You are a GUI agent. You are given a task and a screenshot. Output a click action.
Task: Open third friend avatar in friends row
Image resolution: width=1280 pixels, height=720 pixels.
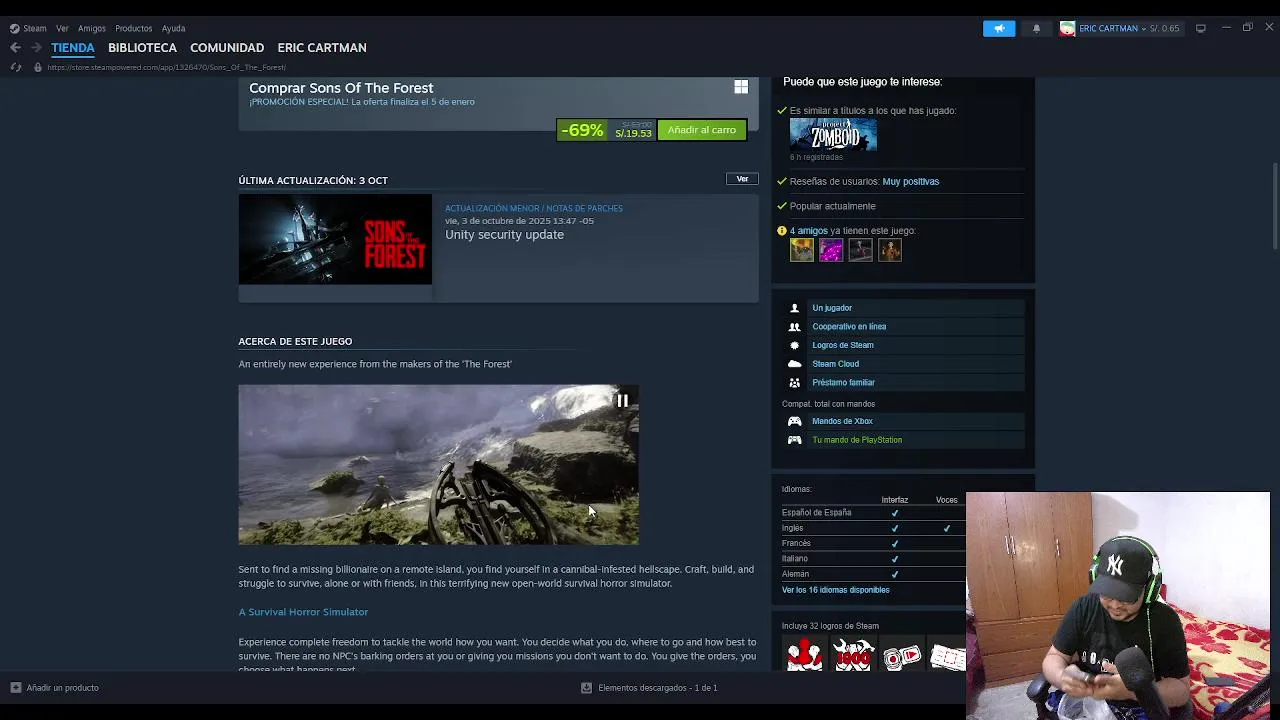860,250
